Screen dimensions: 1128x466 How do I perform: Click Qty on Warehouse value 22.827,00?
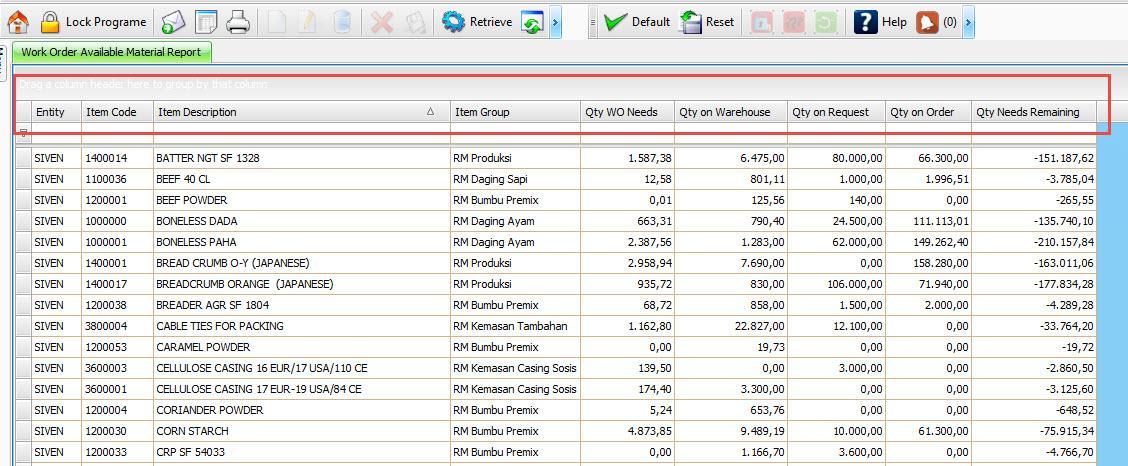coord(731,326)
